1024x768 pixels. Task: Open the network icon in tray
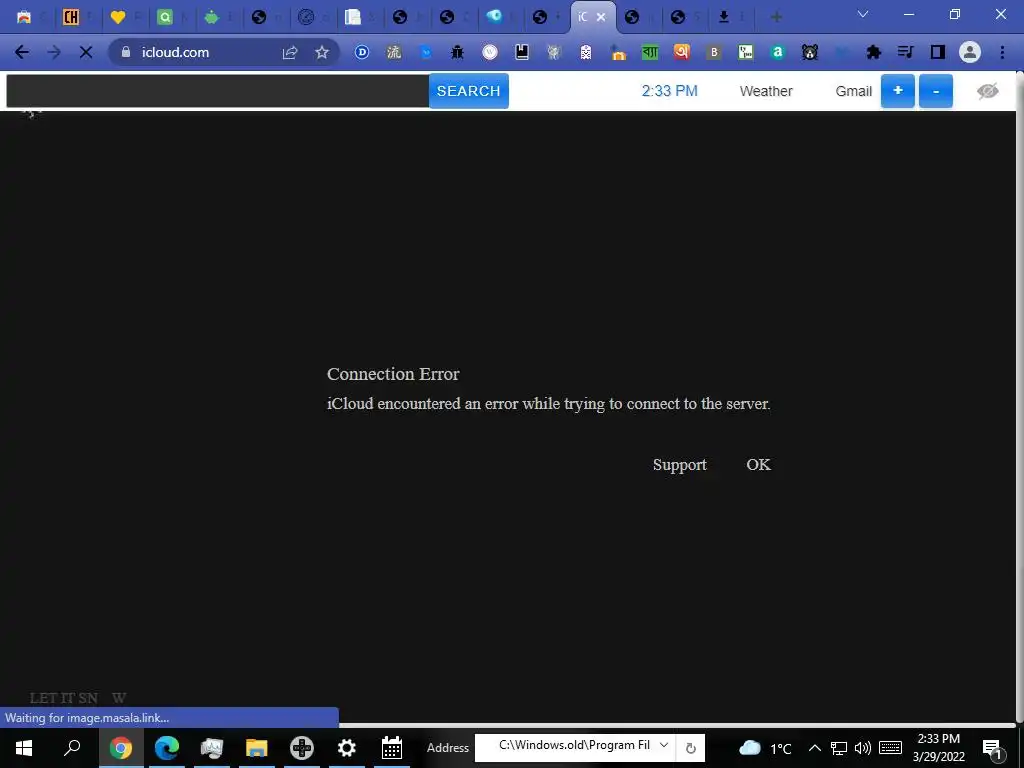(x=839, y=748)
